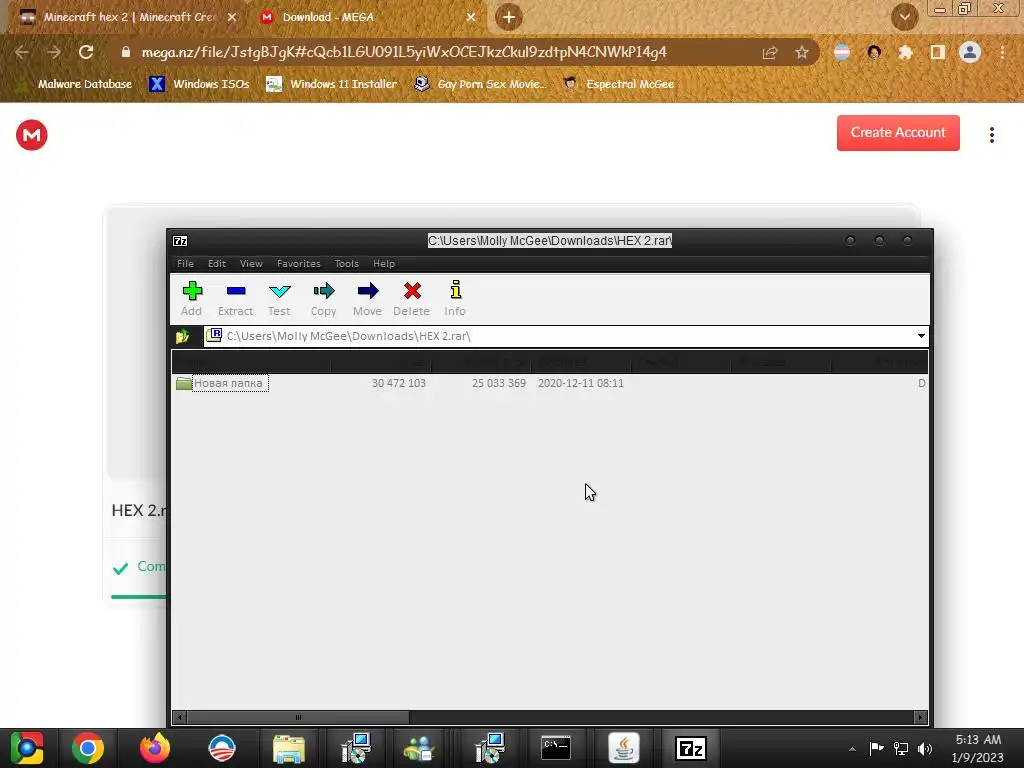Run the Test archive tool
This screenshot has height=768, width=1024.
point(279,298)
